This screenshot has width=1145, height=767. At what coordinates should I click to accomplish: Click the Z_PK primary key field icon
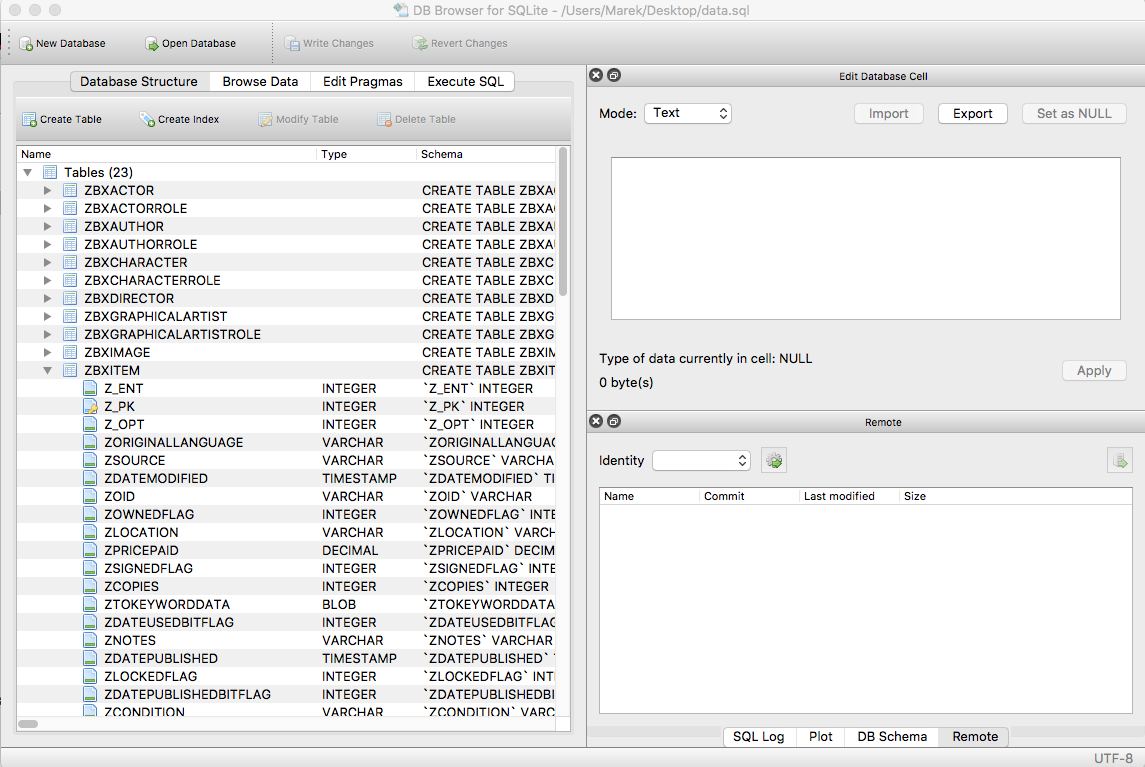tap(90, 407)
